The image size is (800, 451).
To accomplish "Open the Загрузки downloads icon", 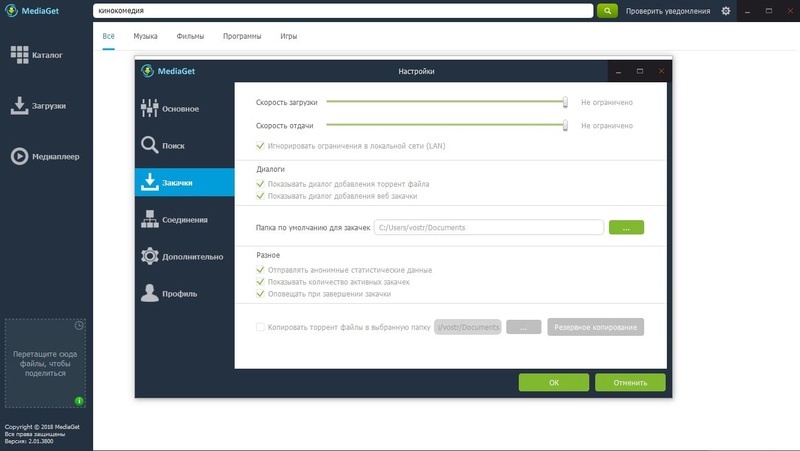I will [x=19, y=105].
